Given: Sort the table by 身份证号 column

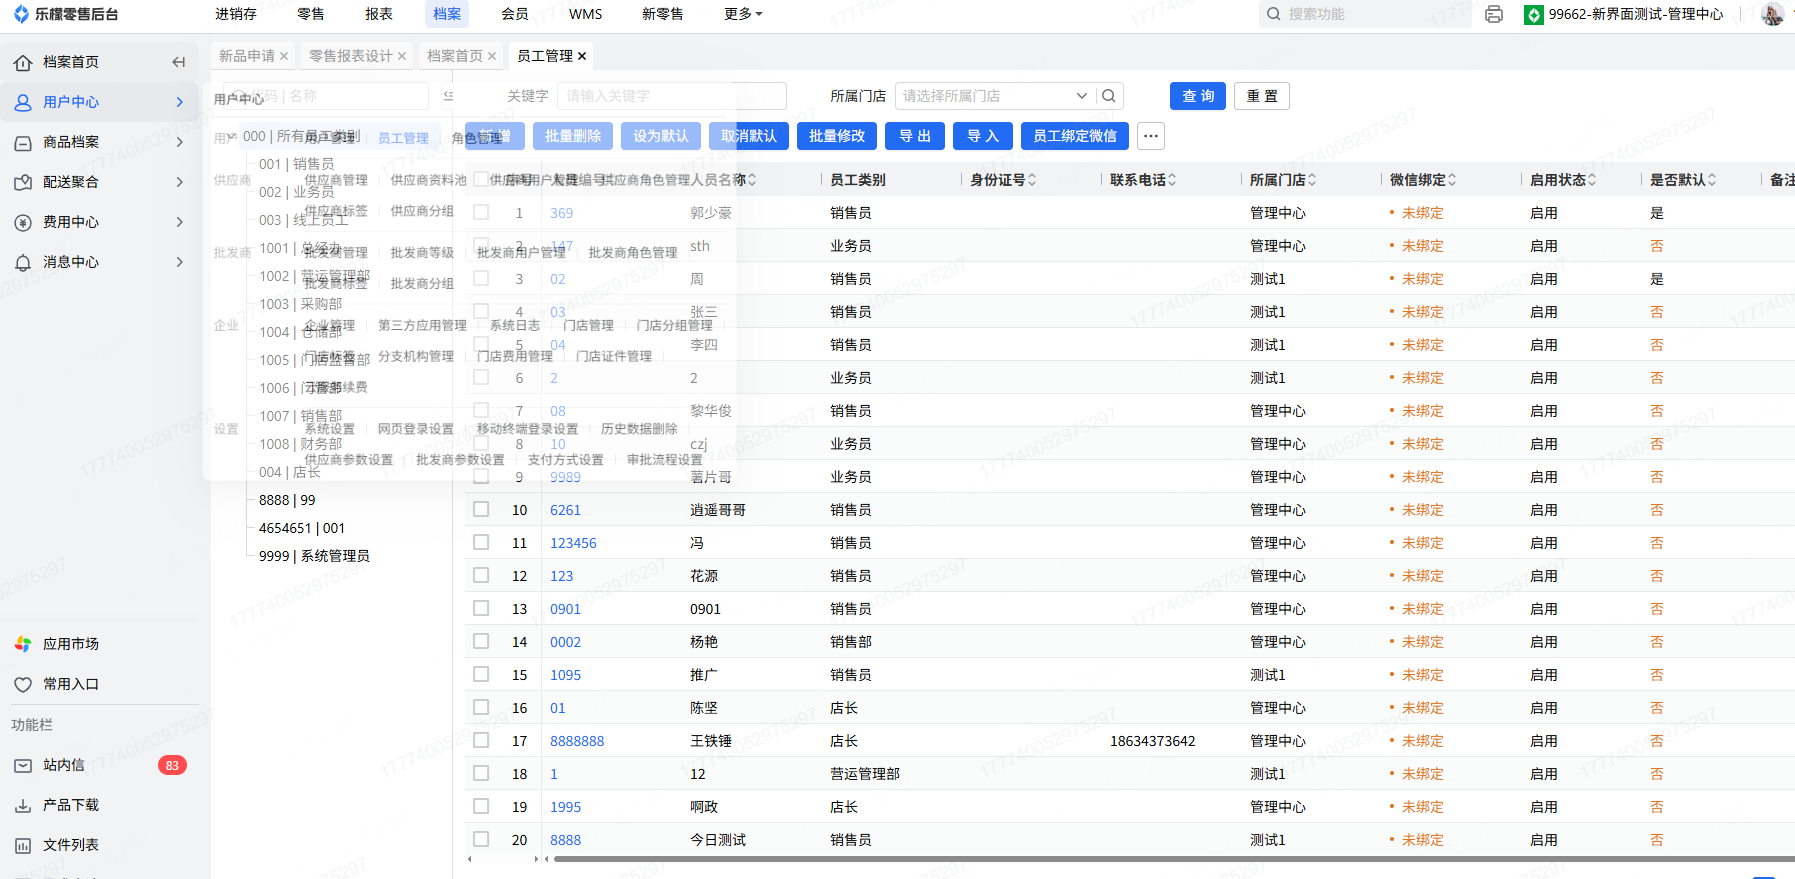Looking at the screenshot, I should coord(1032,180).
